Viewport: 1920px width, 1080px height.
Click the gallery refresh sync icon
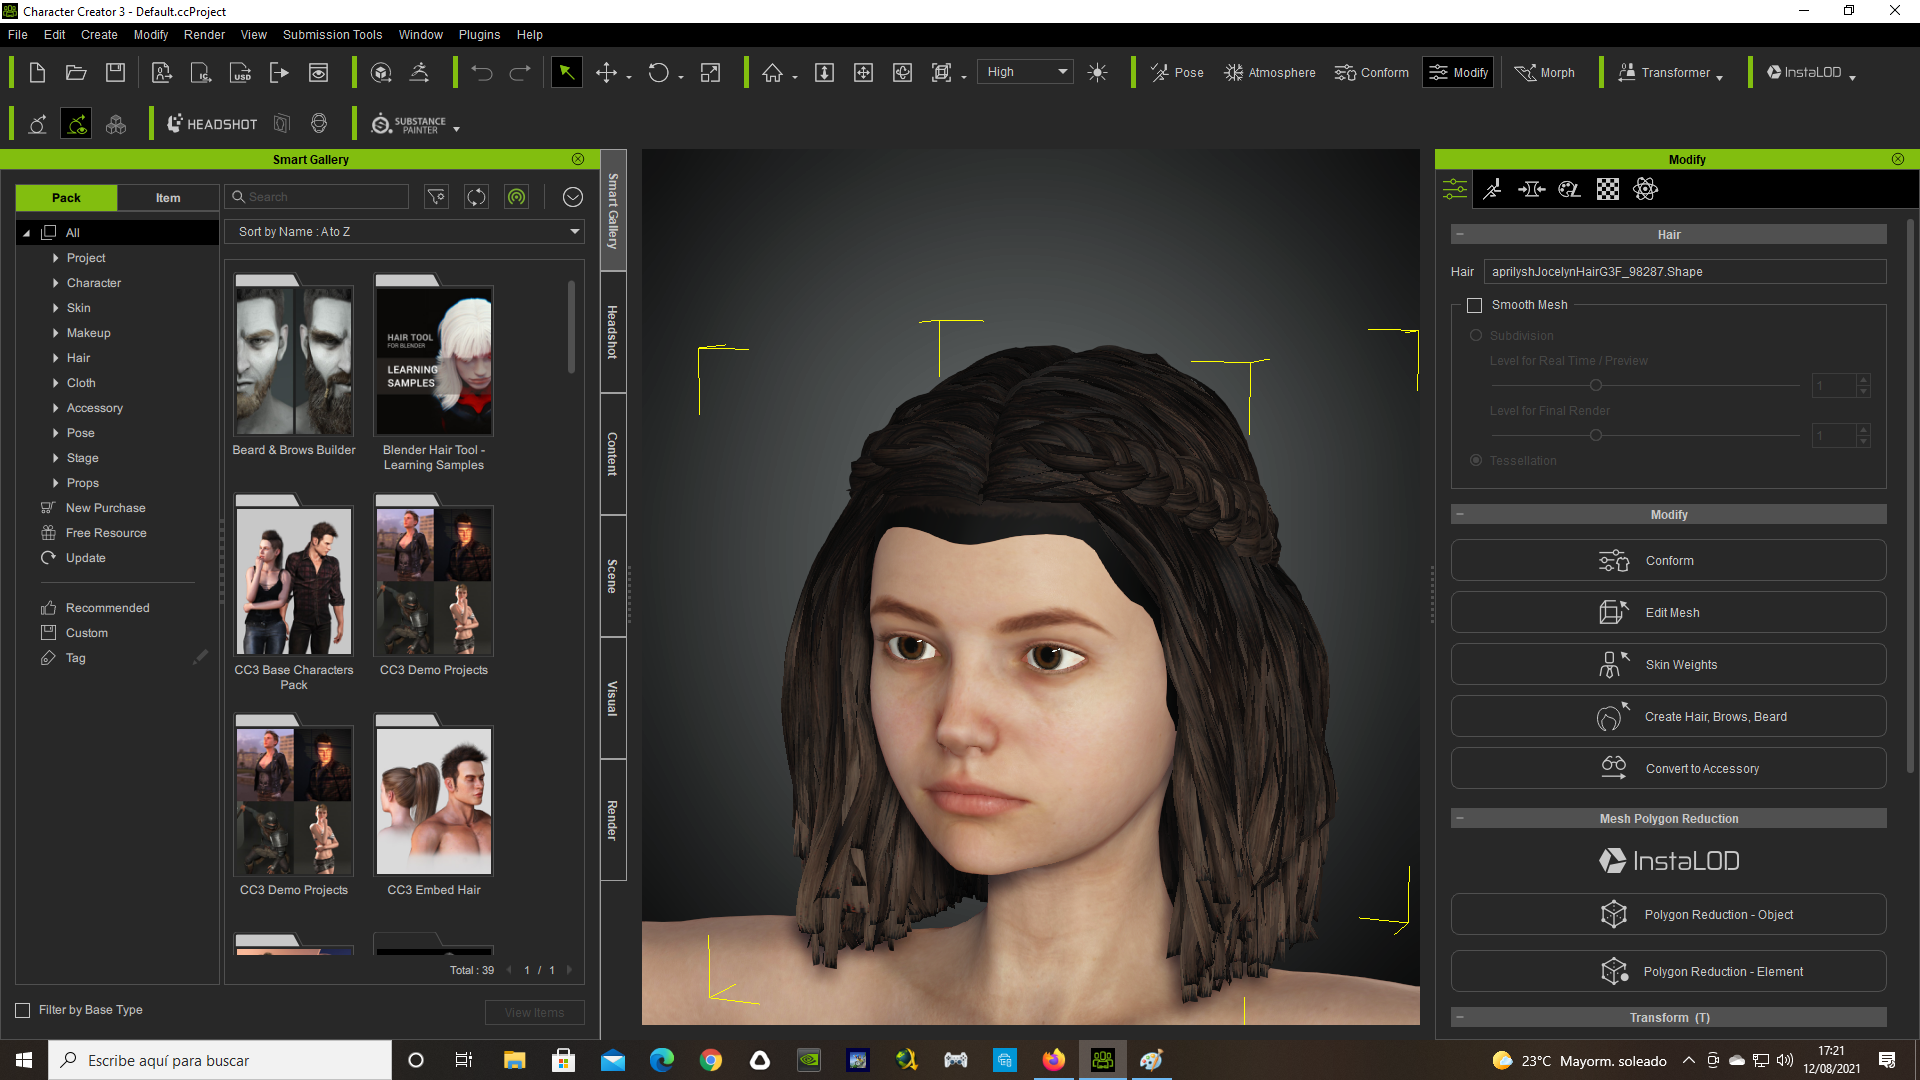pyautogui.click(x=476, y=197)
